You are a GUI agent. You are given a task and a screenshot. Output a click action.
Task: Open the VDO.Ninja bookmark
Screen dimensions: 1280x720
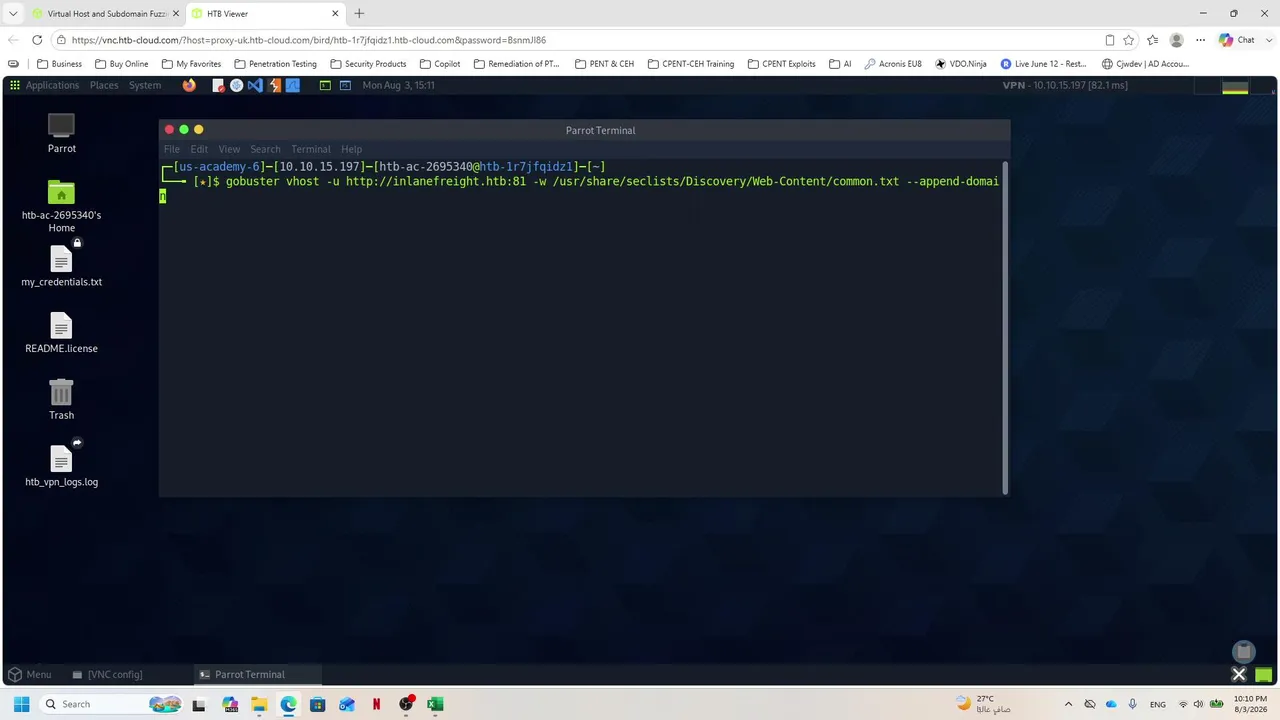tap(961, 63)
